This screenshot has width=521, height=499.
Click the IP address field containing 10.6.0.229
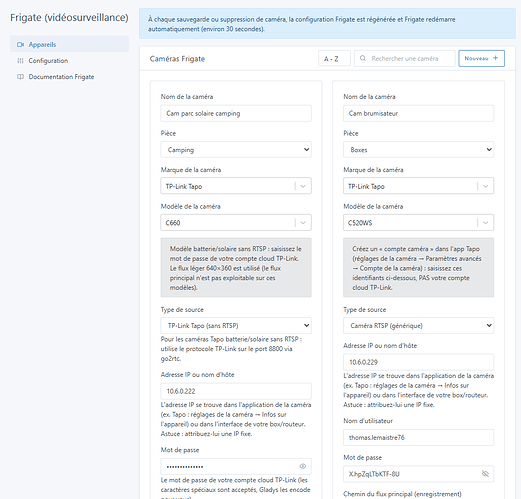click(418, 362)
